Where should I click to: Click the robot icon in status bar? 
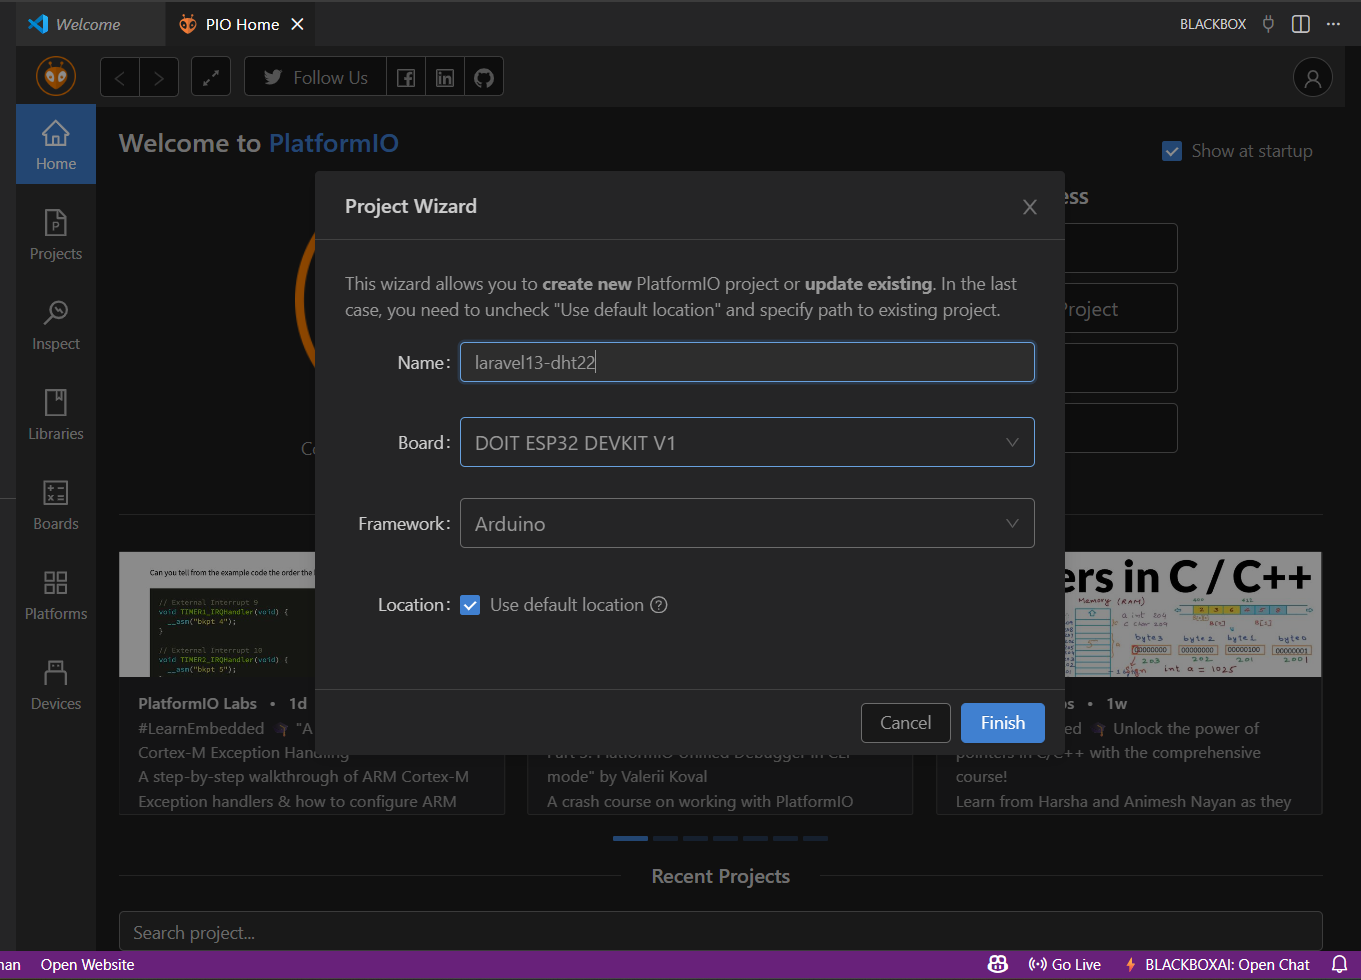click(998, 964)
